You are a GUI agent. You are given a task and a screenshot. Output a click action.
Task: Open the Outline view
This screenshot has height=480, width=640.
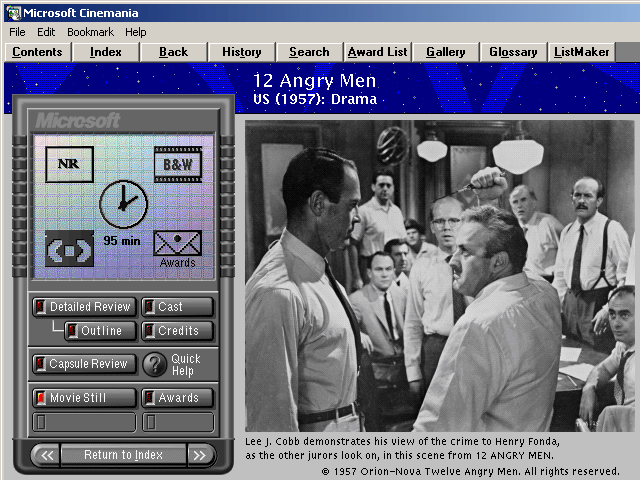[100, 331]
